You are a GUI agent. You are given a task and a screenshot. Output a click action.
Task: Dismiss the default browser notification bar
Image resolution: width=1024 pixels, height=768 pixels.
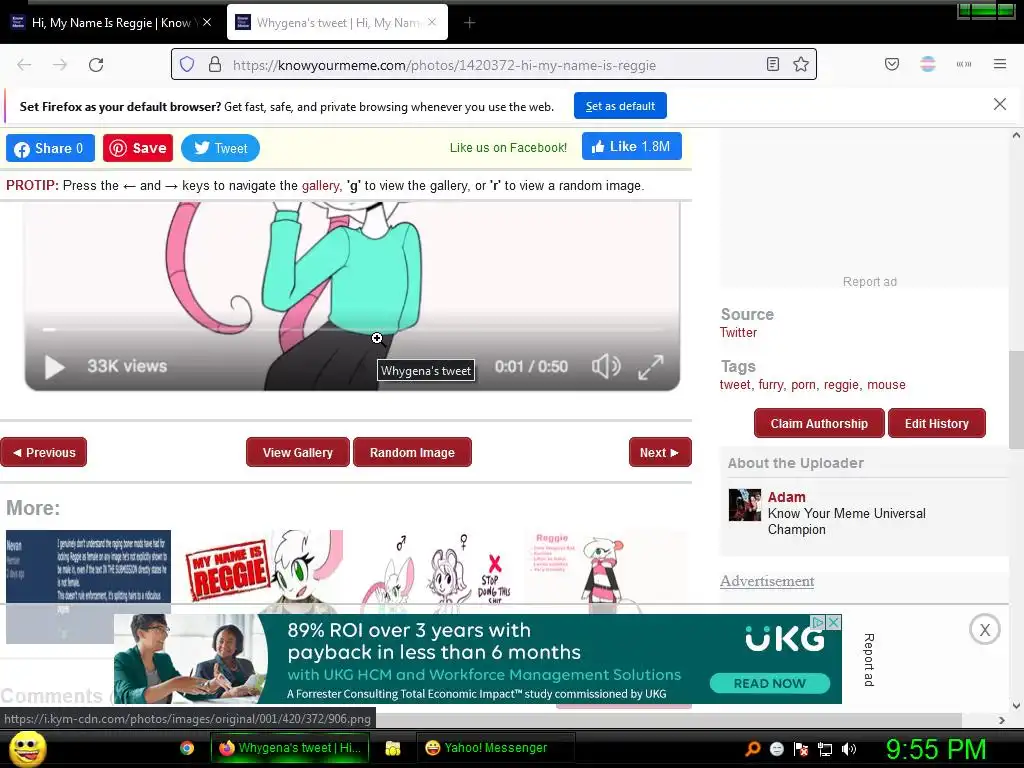[1000, 104]
